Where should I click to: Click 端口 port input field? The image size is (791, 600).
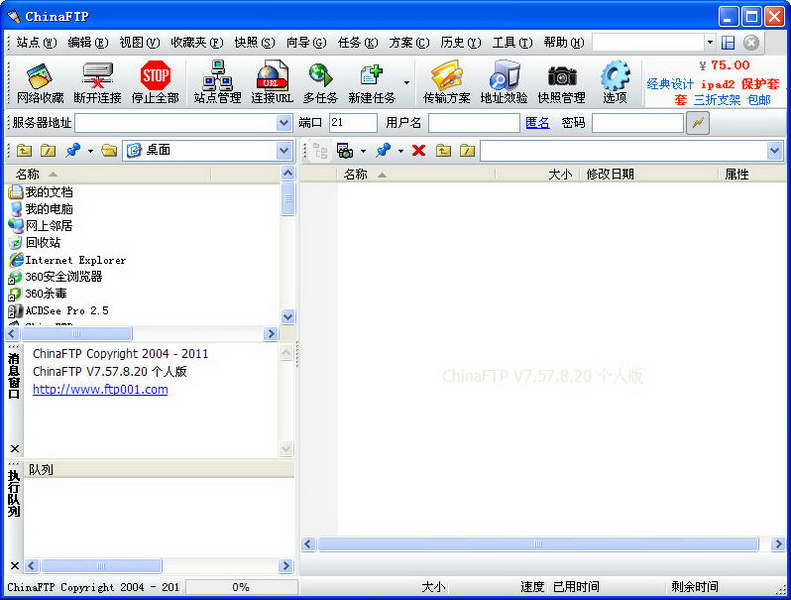pos(353,123)
